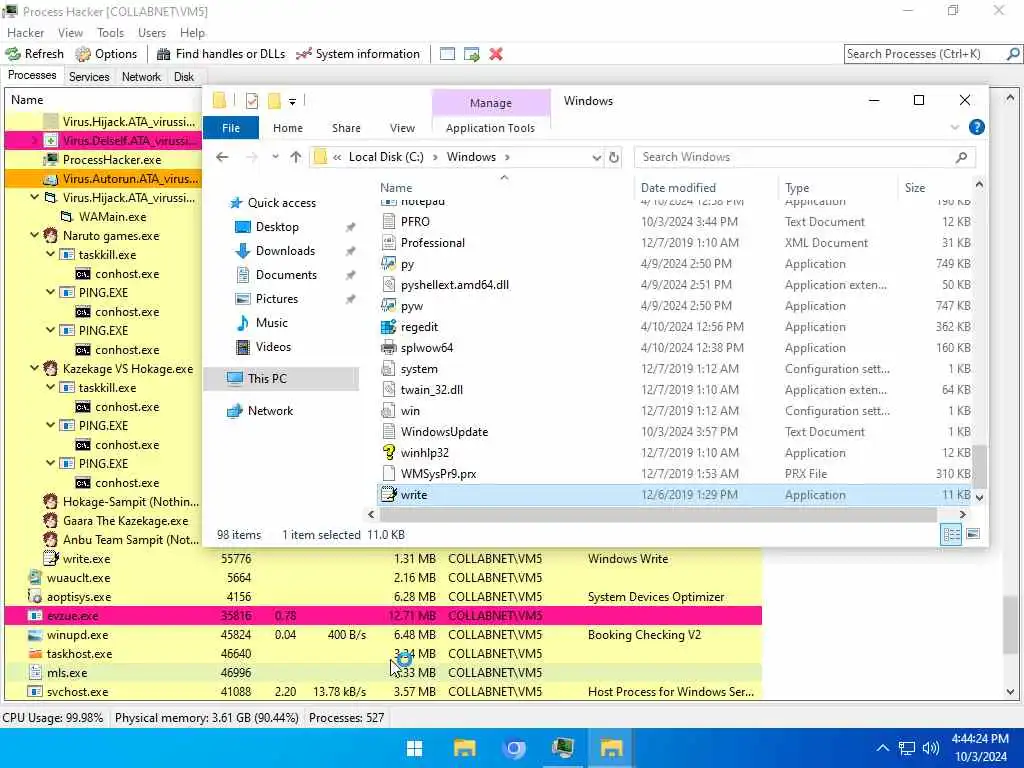Click the search magnifier in Process Hacker
This screenshot has height=768, width=1024.
[x=1013, y=54]
